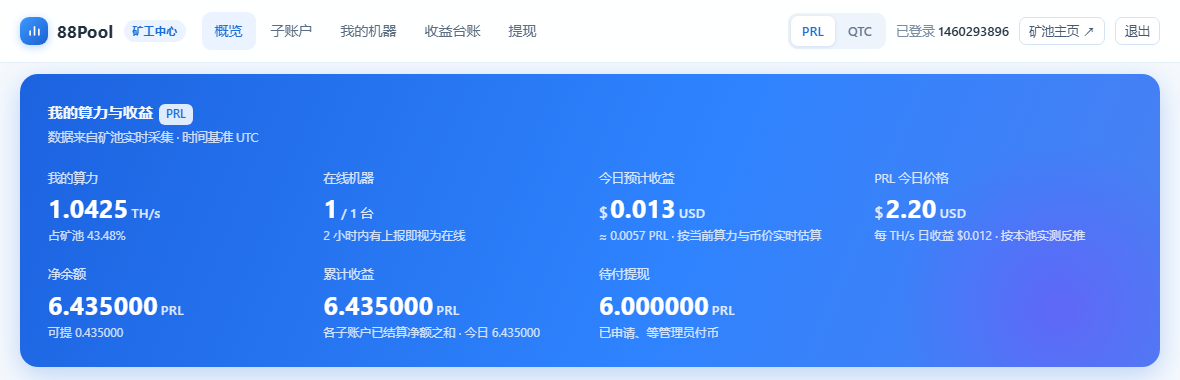This screenshot has height=380, width=1180.
Task: Click the 今日预计收益 label
Action: click(x=637, y=178)
